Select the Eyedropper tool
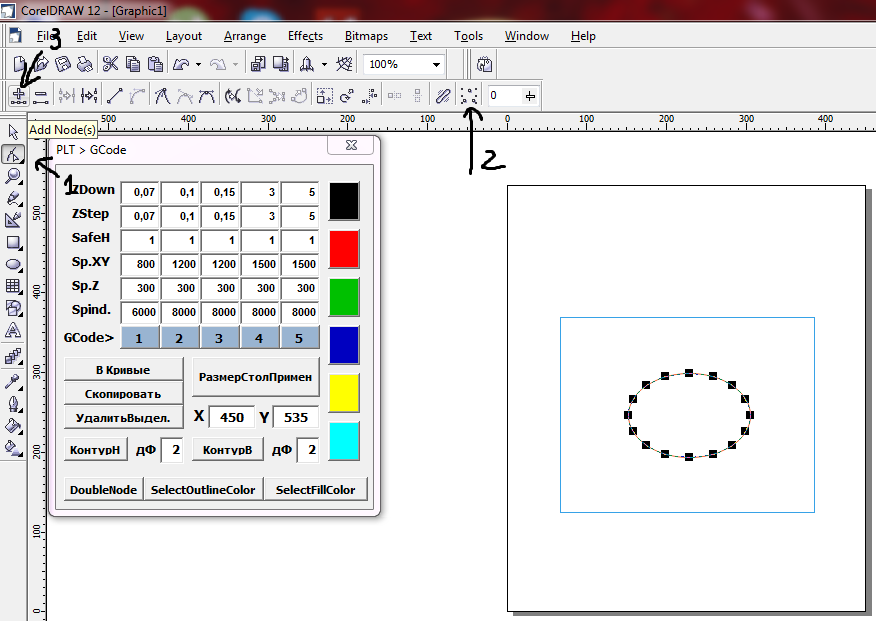The height and width of the screenshot is (621, 876). 13,381
